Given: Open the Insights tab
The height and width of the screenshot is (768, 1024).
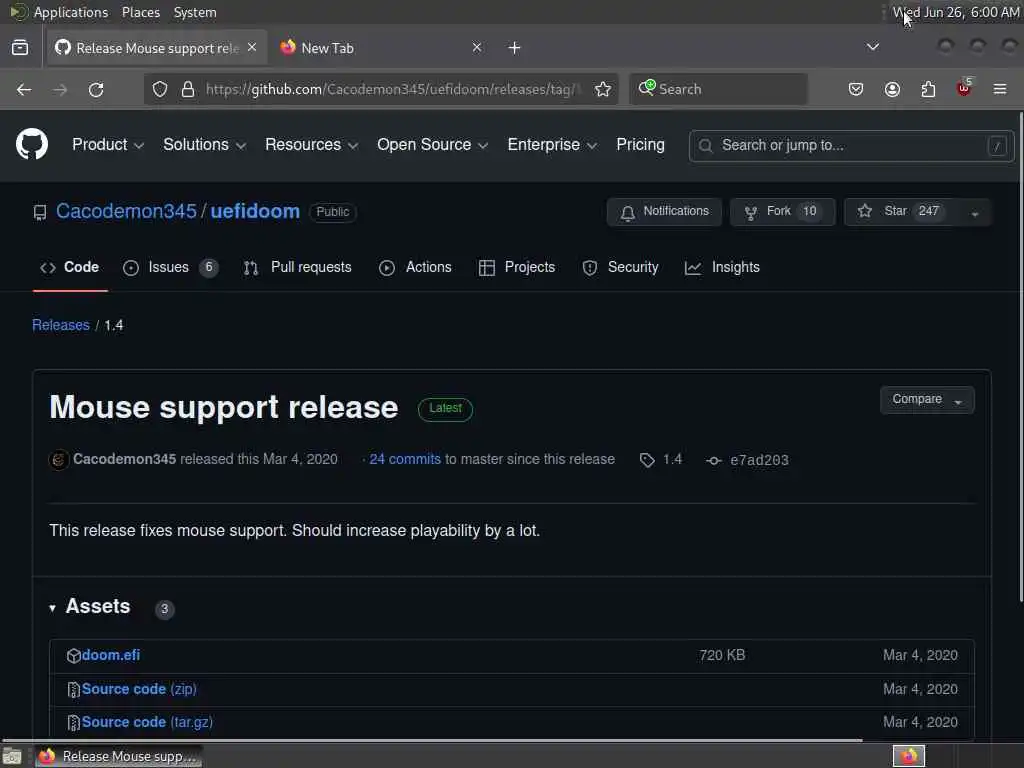Looking at the screenshot, I should click(x=722, y=267).
